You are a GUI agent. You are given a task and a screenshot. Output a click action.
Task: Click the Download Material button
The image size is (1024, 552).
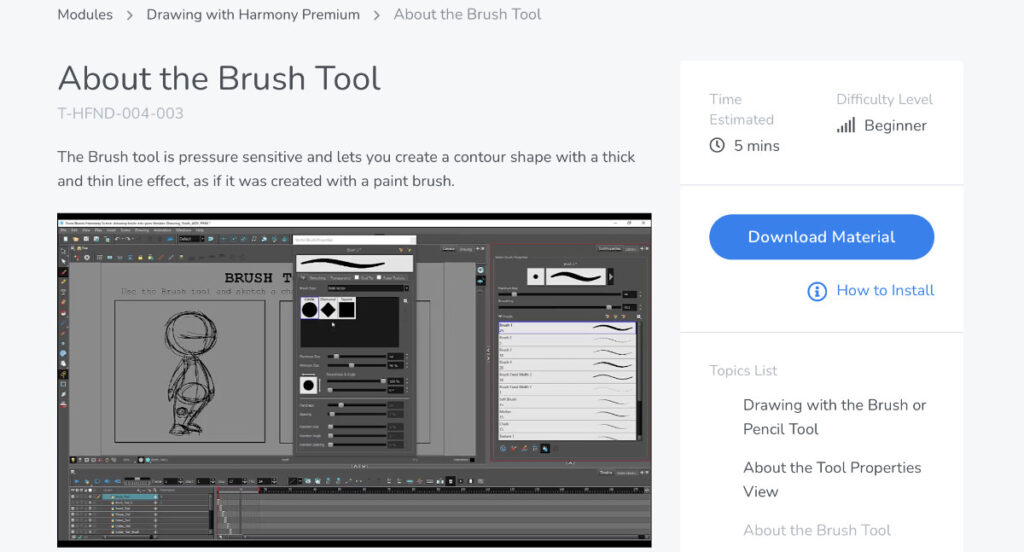click(822, 236)
